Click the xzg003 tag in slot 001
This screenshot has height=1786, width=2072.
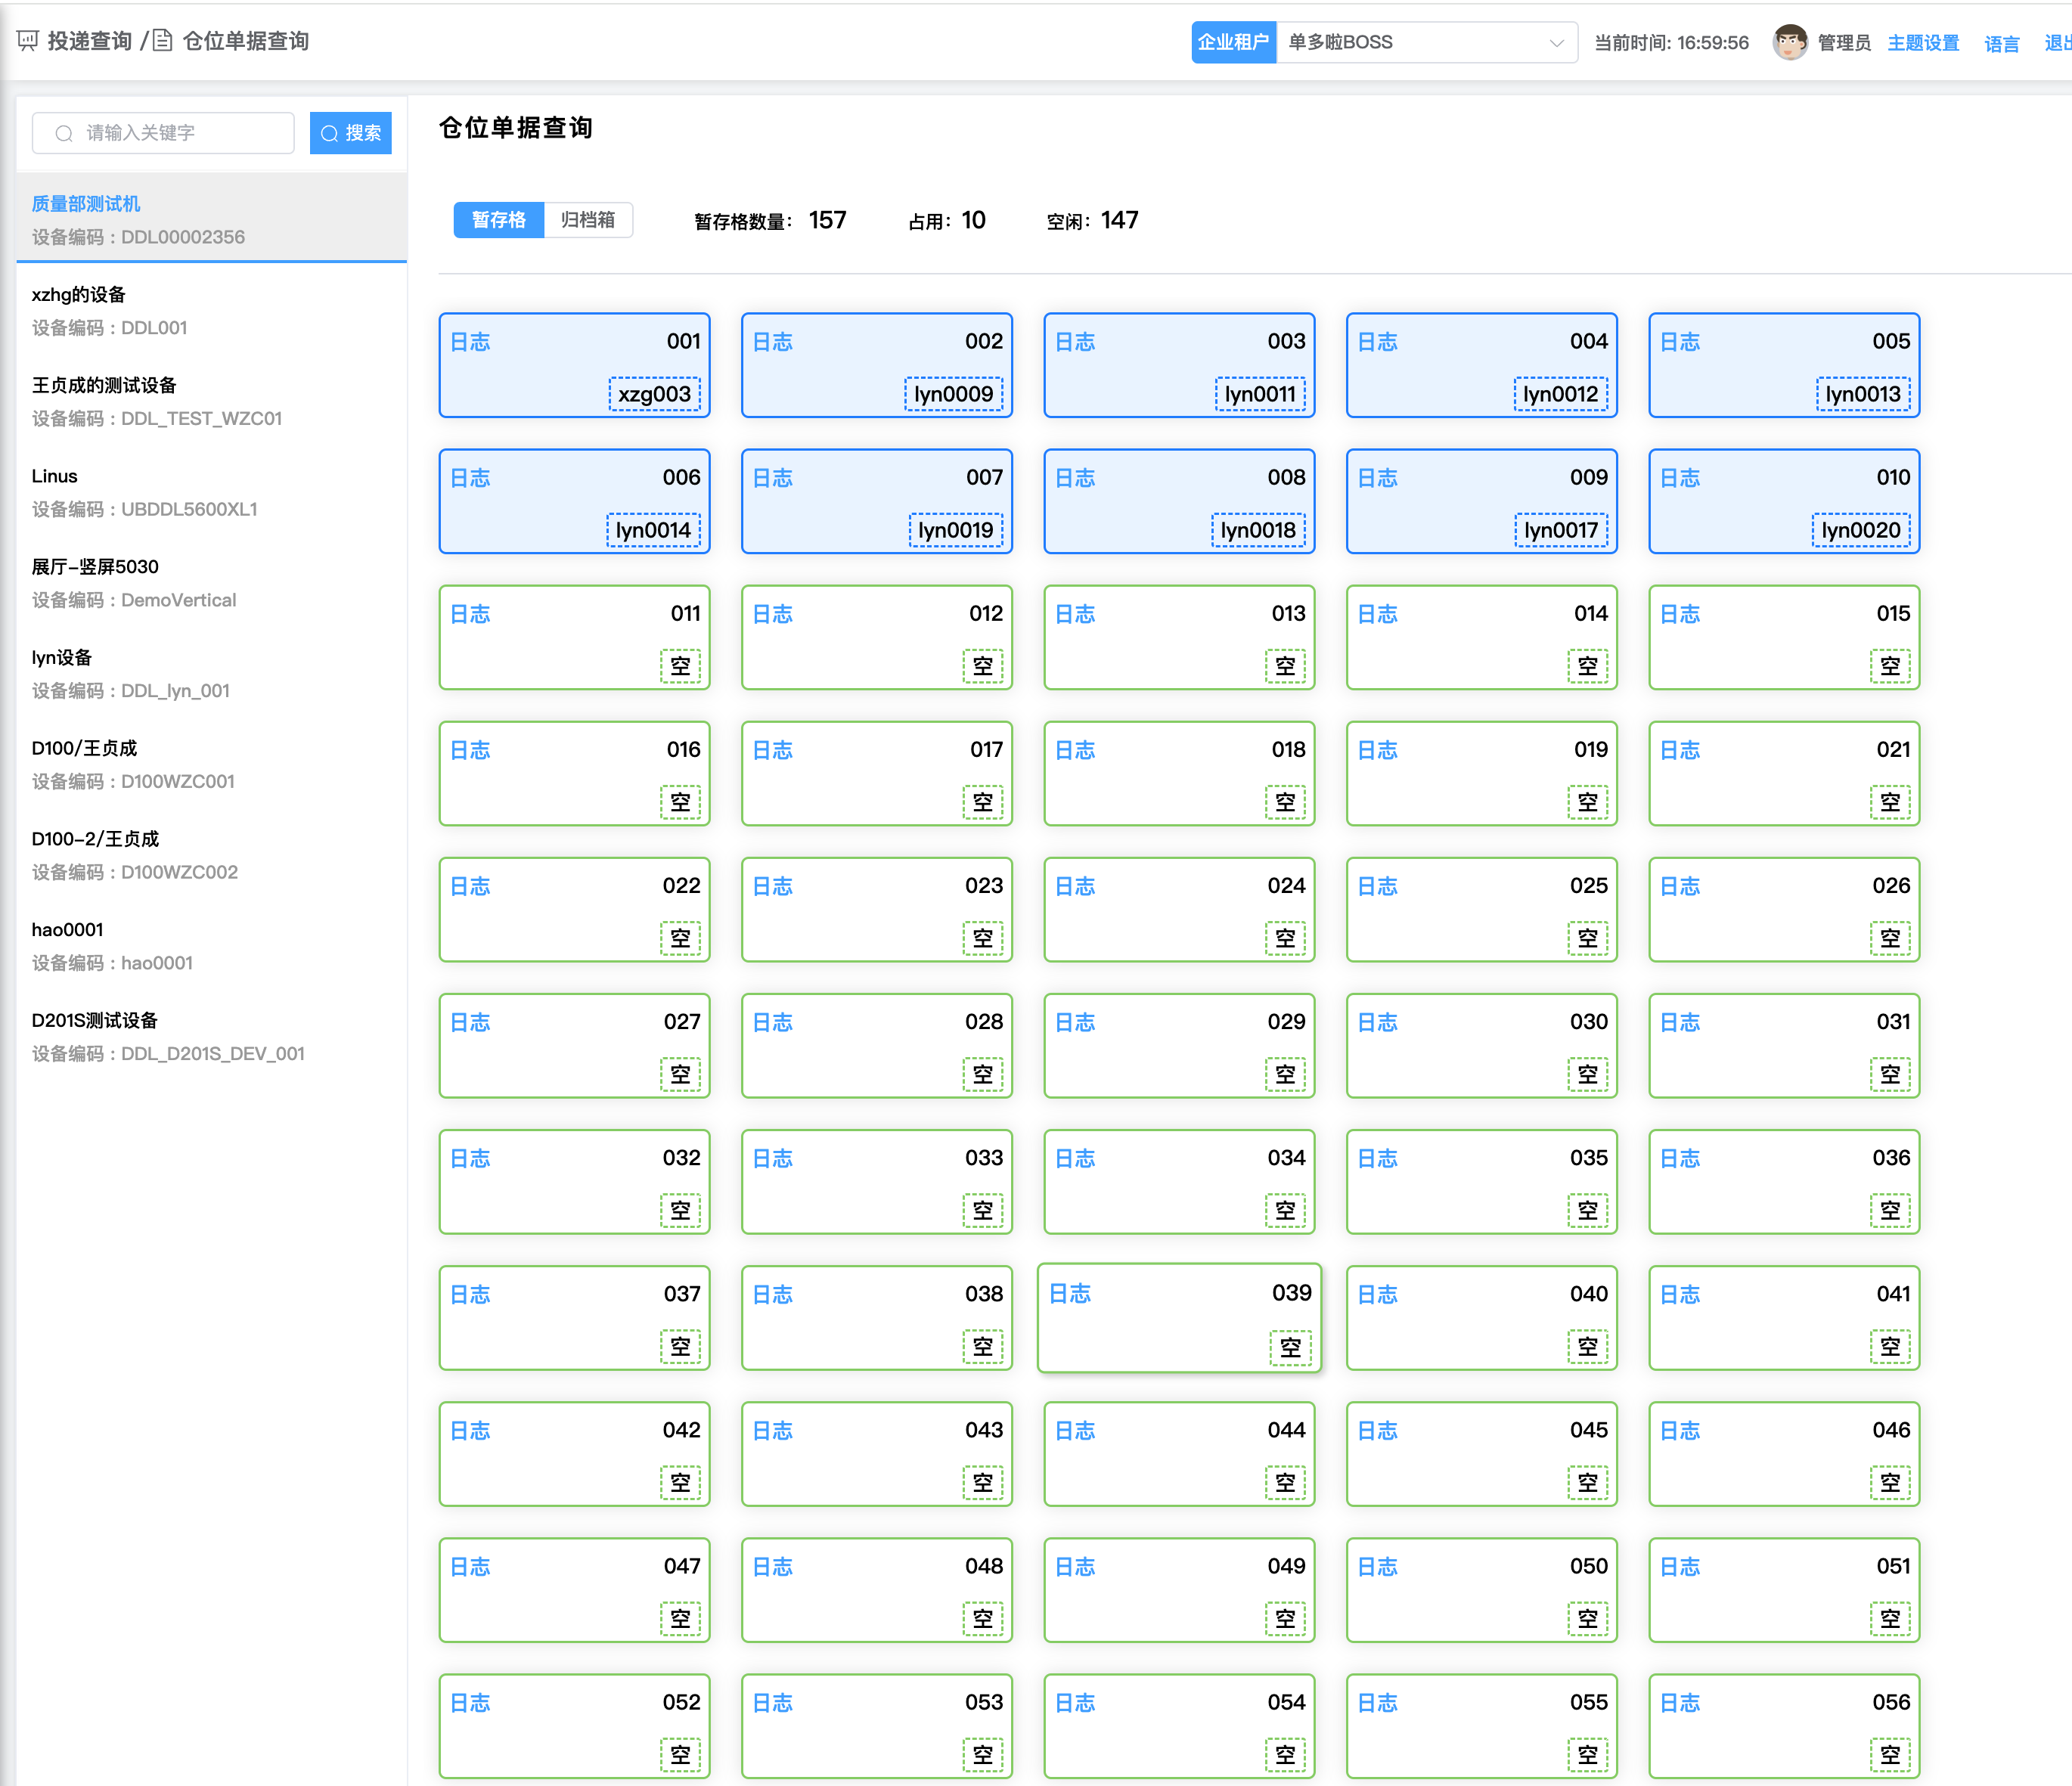pos(654,394)
